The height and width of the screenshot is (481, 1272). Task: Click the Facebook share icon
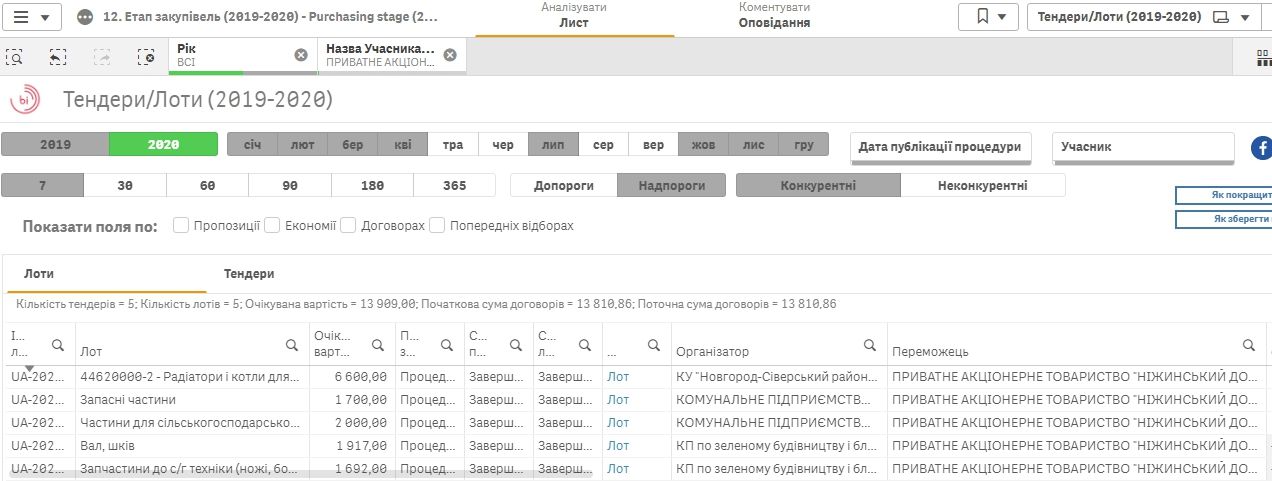1261,148
